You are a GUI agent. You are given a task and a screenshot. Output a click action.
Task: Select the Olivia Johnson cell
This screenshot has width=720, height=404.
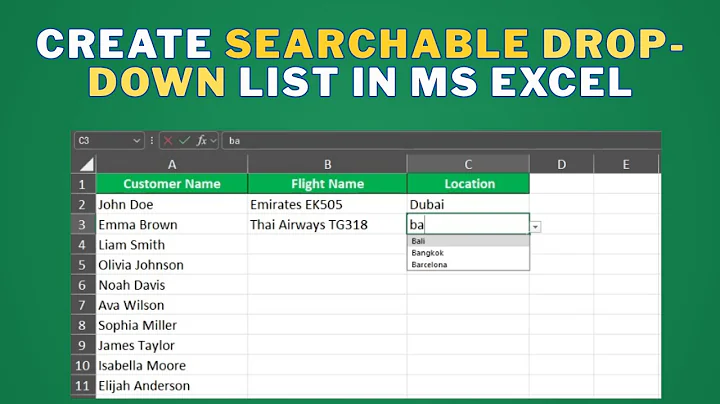click(x=172, y=265)
